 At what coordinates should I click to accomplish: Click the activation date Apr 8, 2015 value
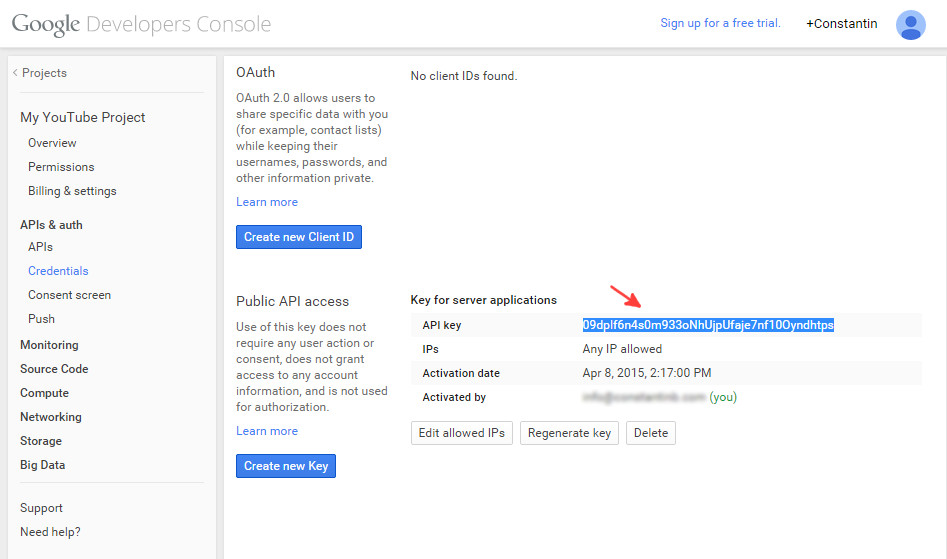[647, 373]
